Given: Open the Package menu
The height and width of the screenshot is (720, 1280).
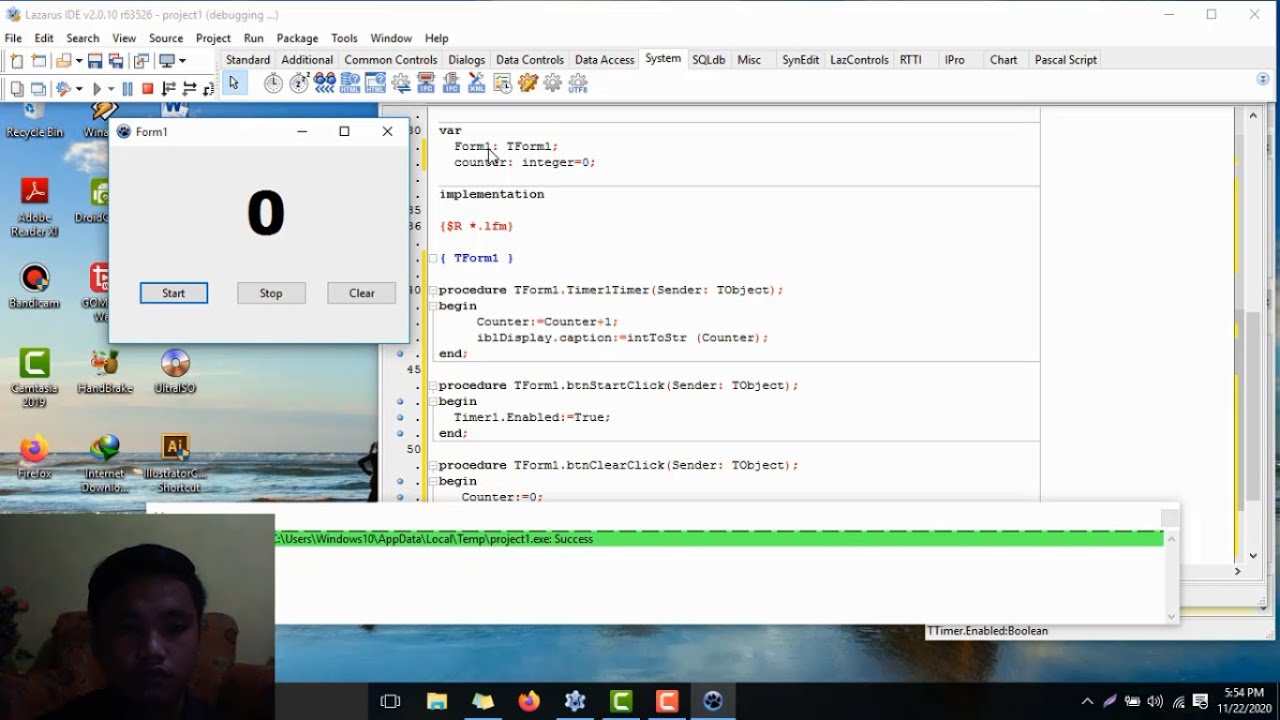Looking at the screenshot, I should pos(297,38).
